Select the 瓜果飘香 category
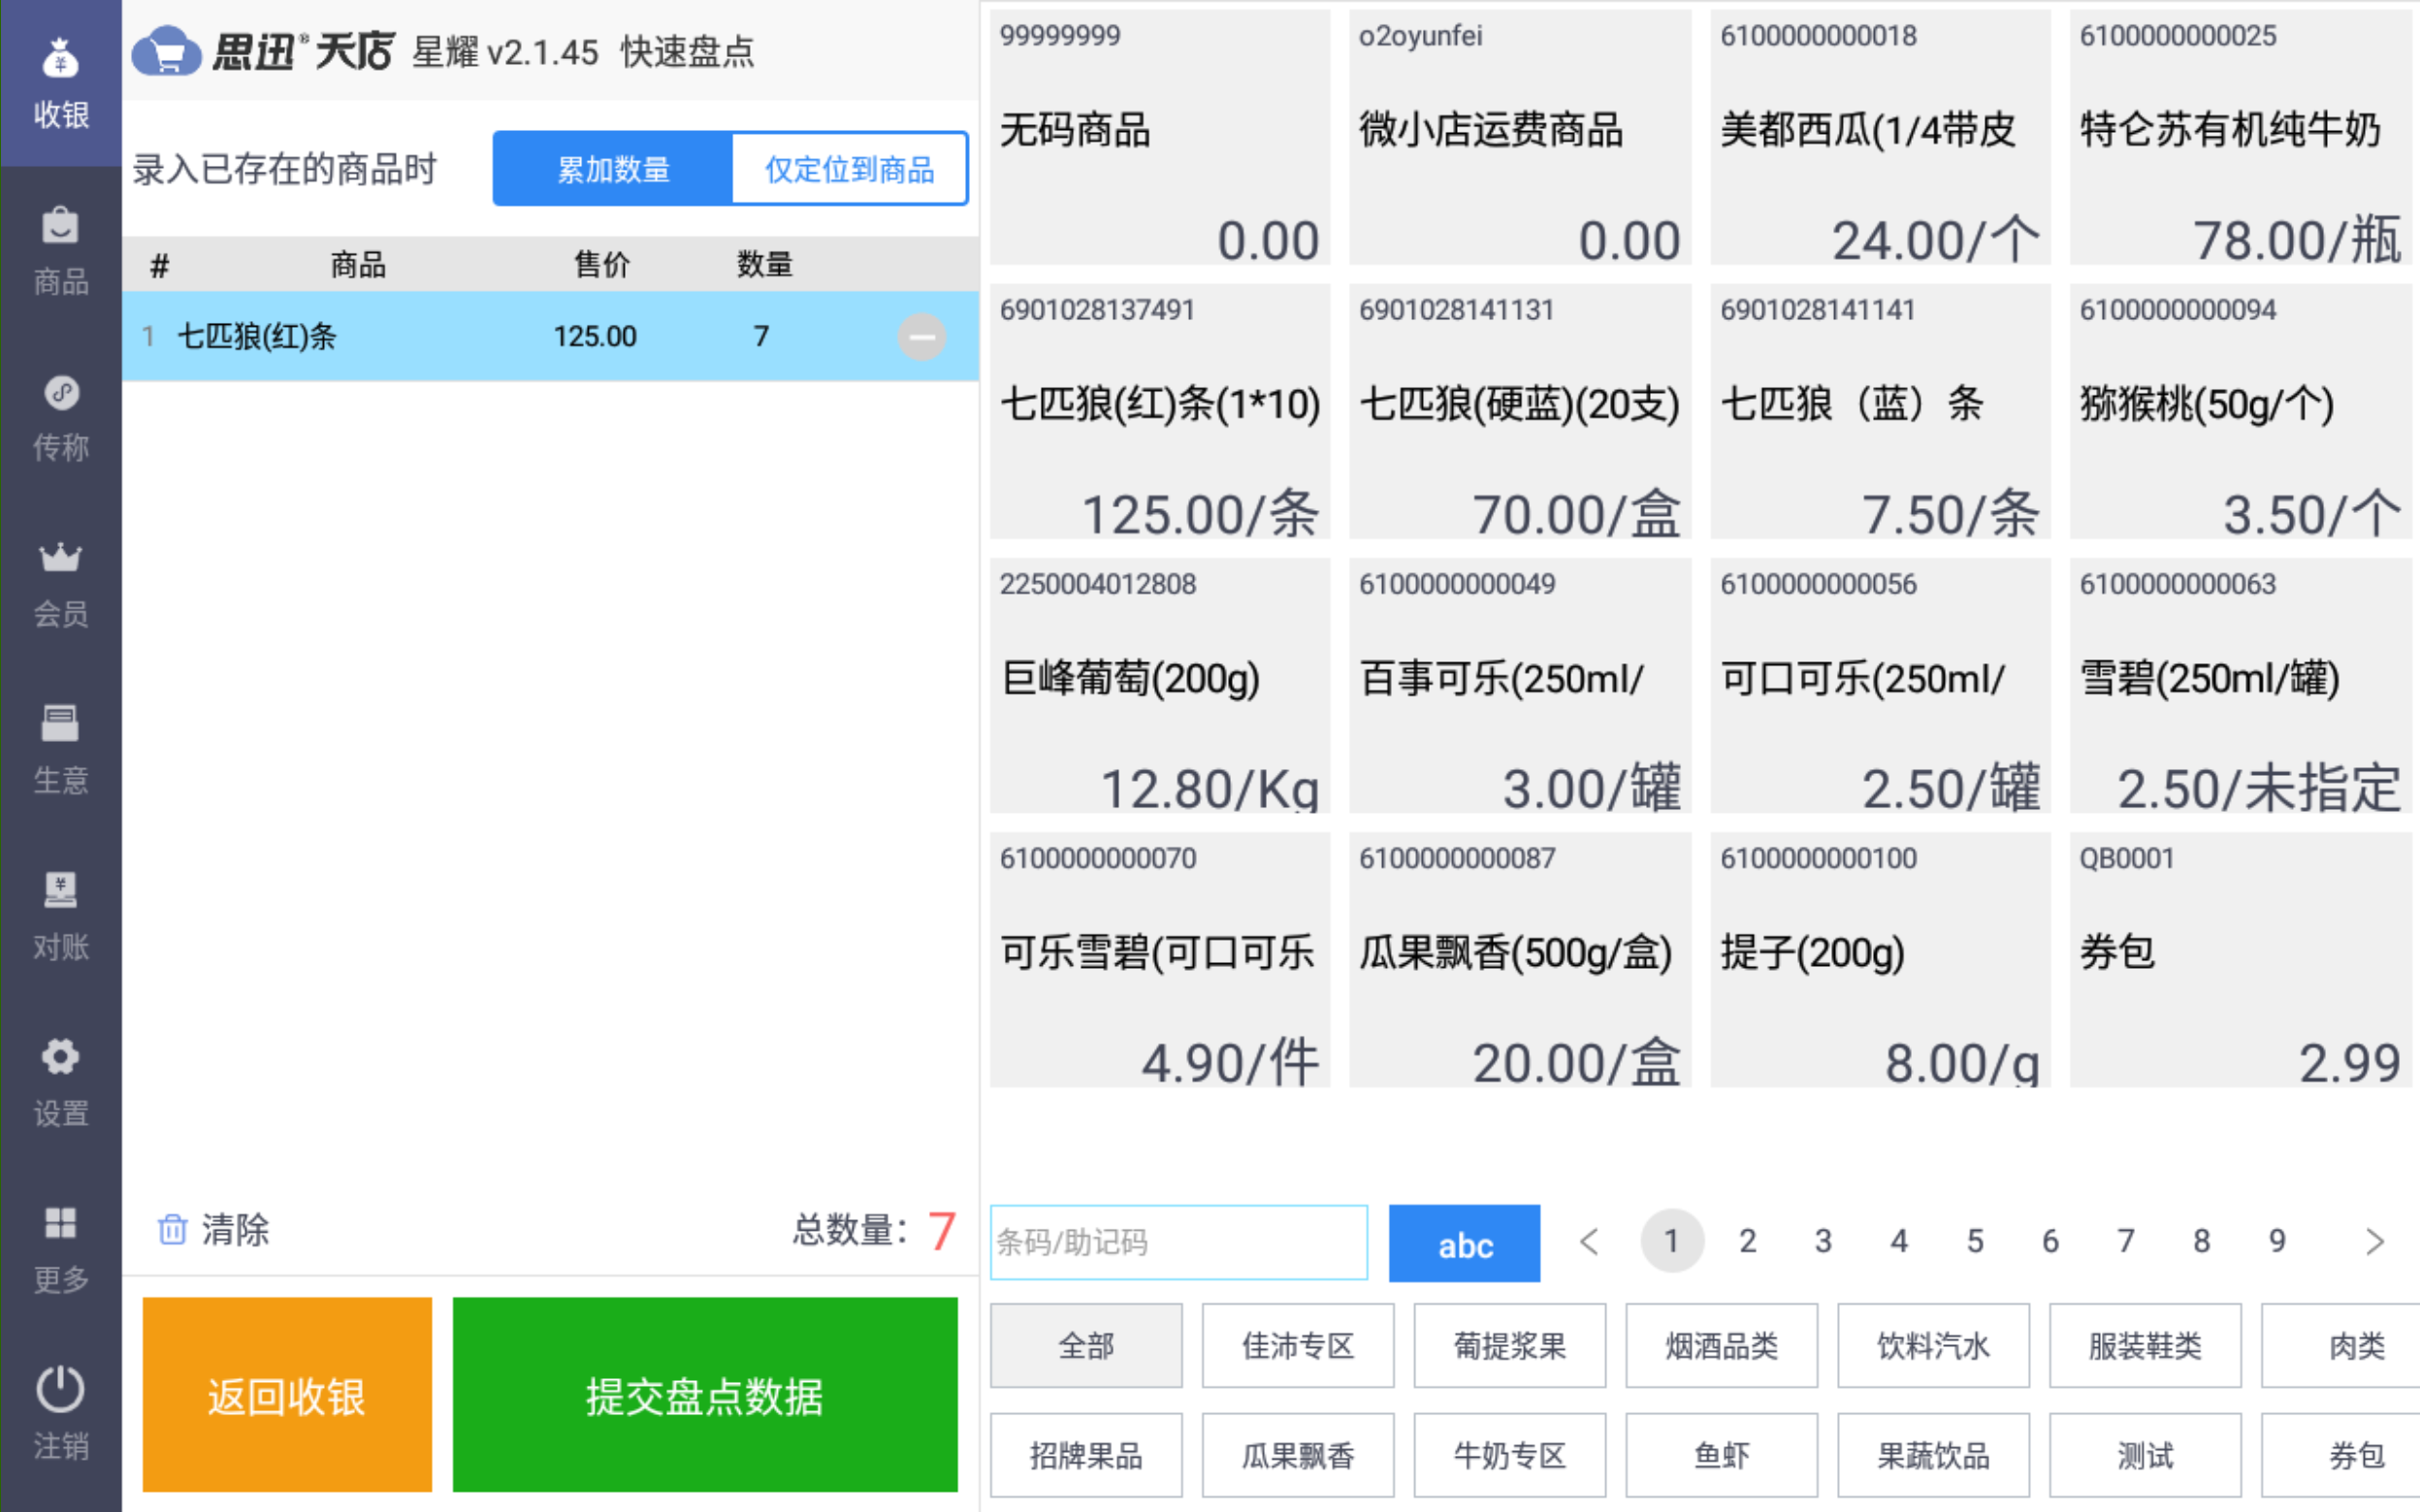 pos(1298,1456)
